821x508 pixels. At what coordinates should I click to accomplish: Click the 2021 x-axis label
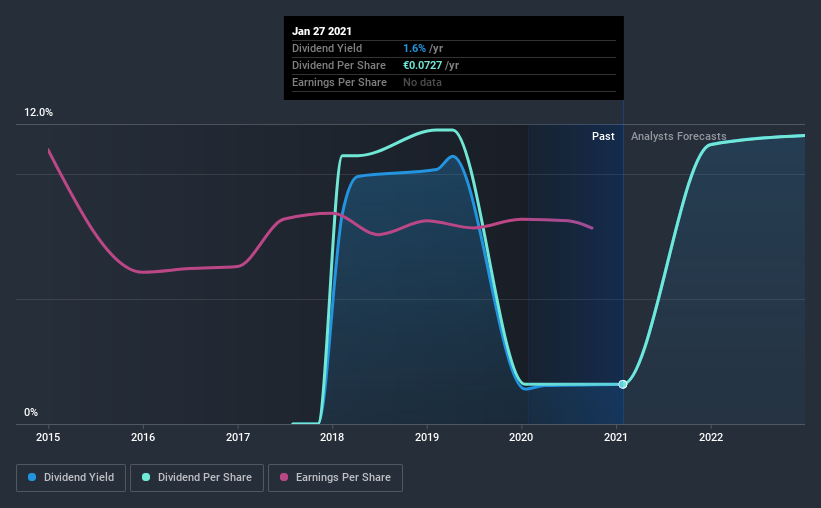[616, 437]
